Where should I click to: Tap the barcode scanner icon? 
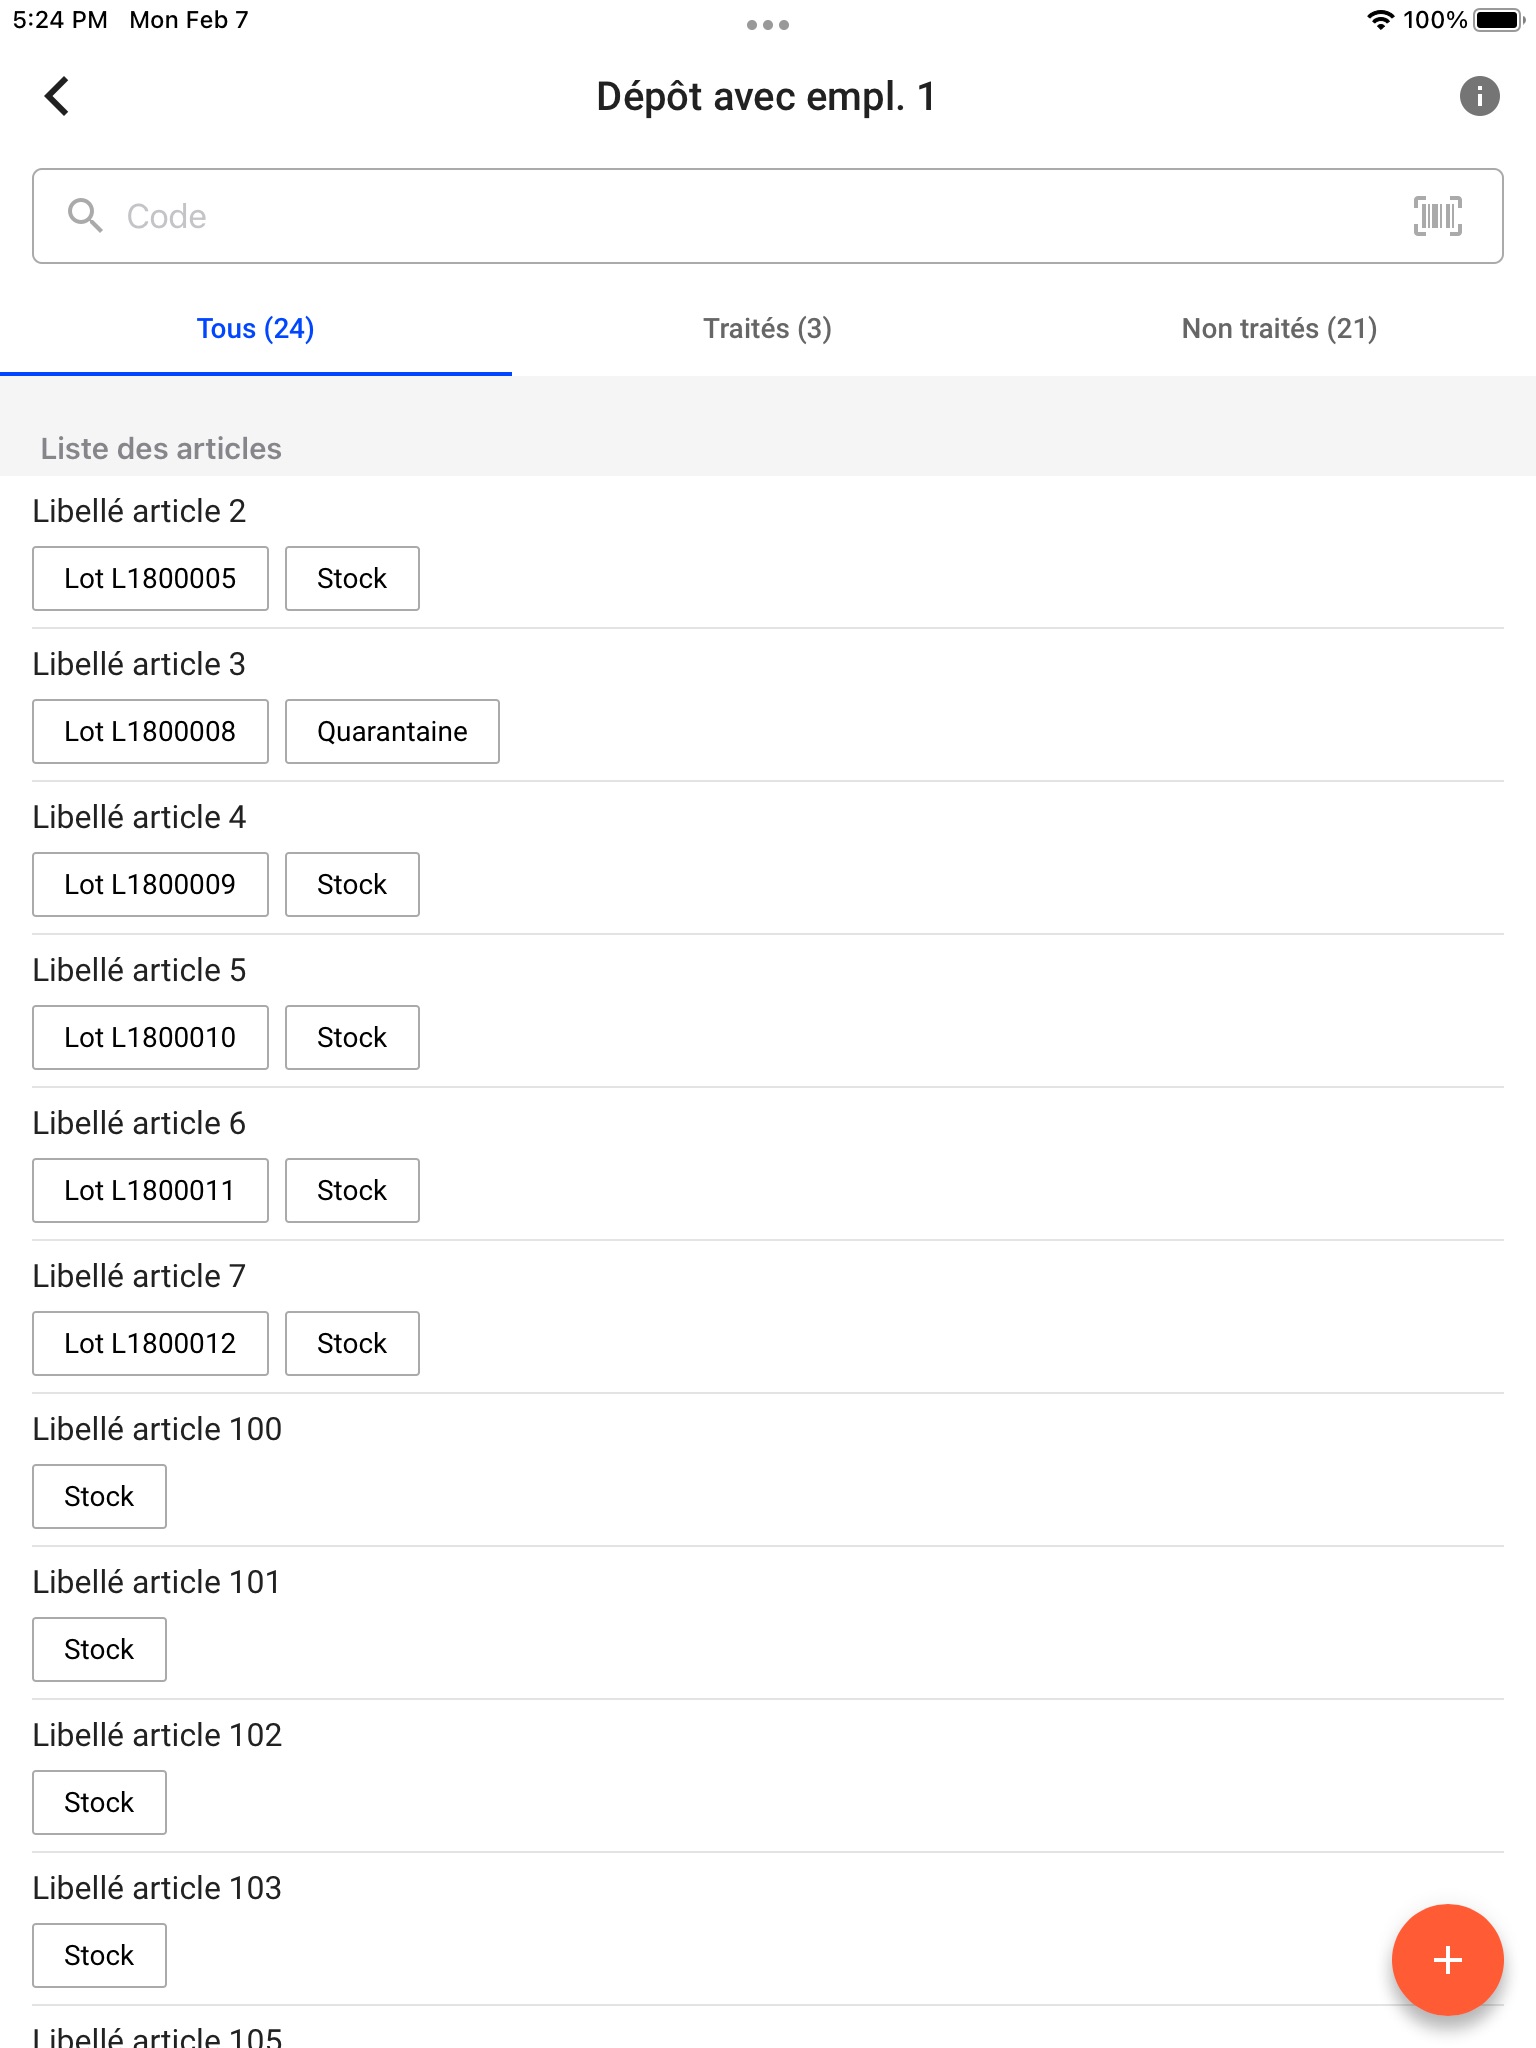pyautogui.click(x=1437, y=216)
